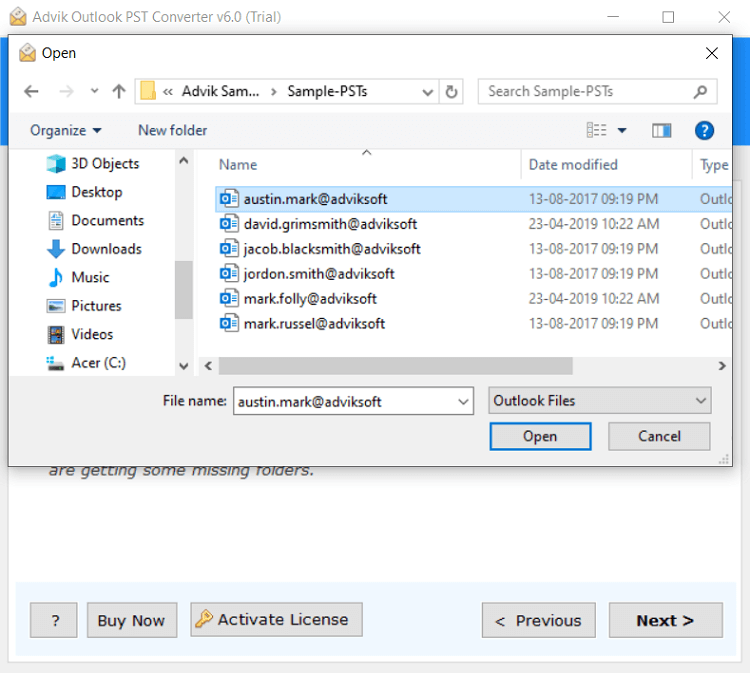The width and height of the screenshot is (750, 673).
Task: Open the view options dropdown arrow
Action: [x=622, y=130]
